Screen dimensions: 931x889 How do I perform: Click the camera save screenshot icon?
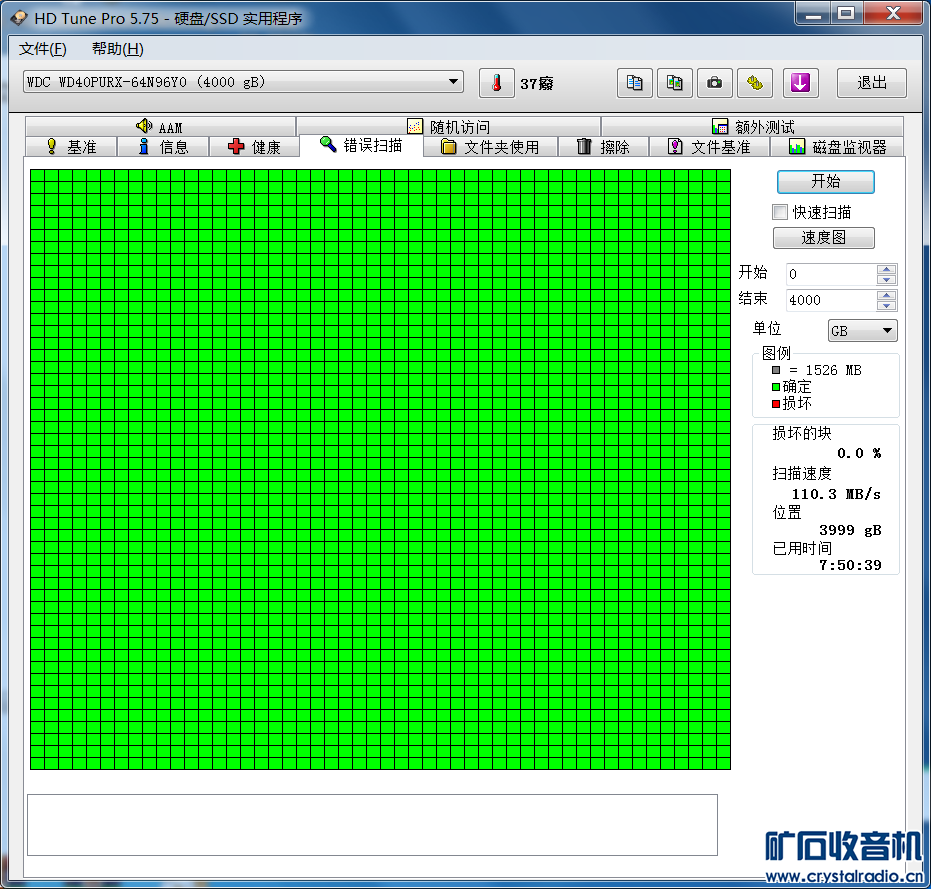714,83
